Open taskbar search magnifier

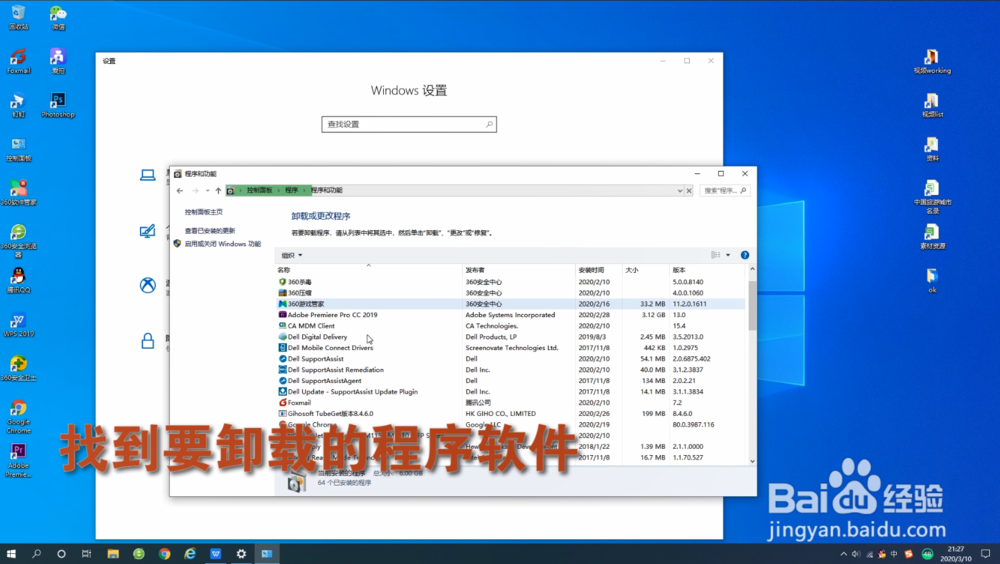coord(36,554)
